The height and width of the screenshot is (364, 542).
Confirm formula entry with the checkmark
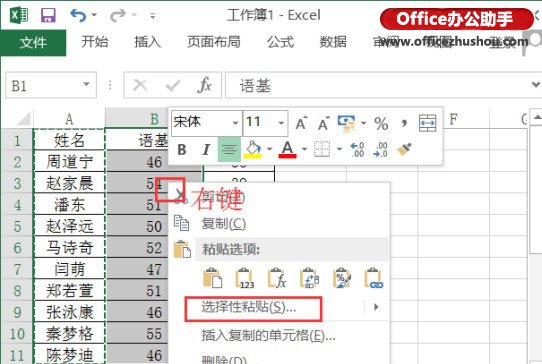[172, 85]
